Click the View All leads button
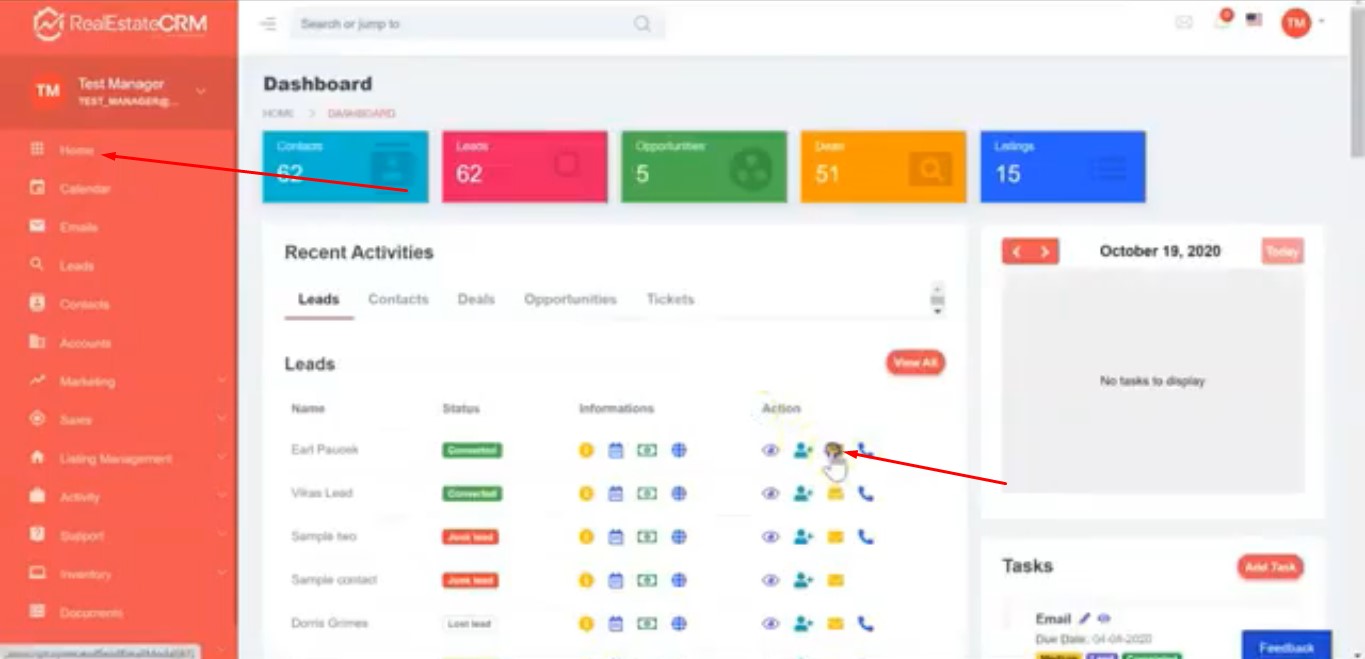1365x659 pixels. coord(914,363)
